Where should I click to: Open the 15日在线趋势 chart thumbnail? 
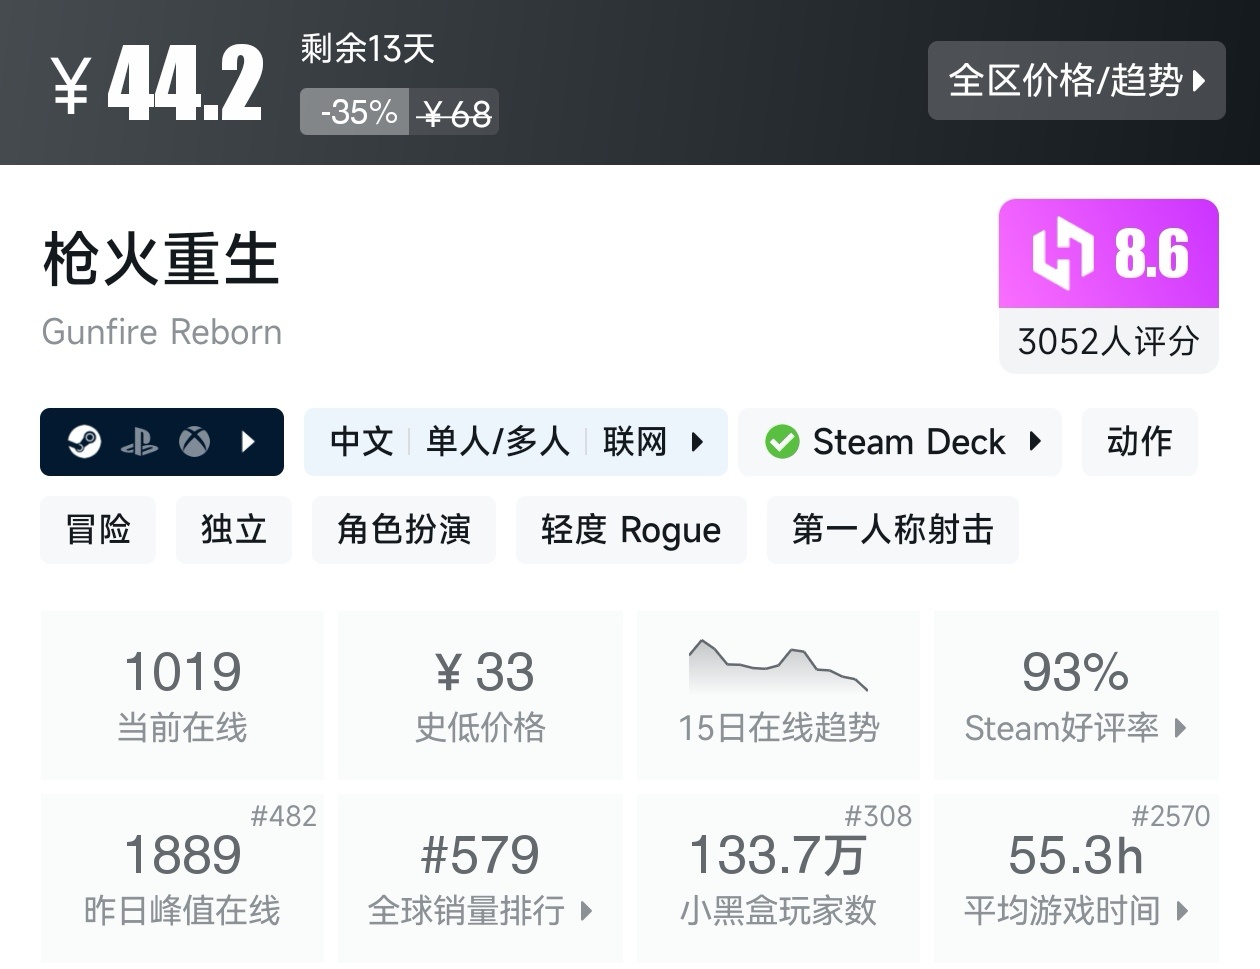click(778, 666)
